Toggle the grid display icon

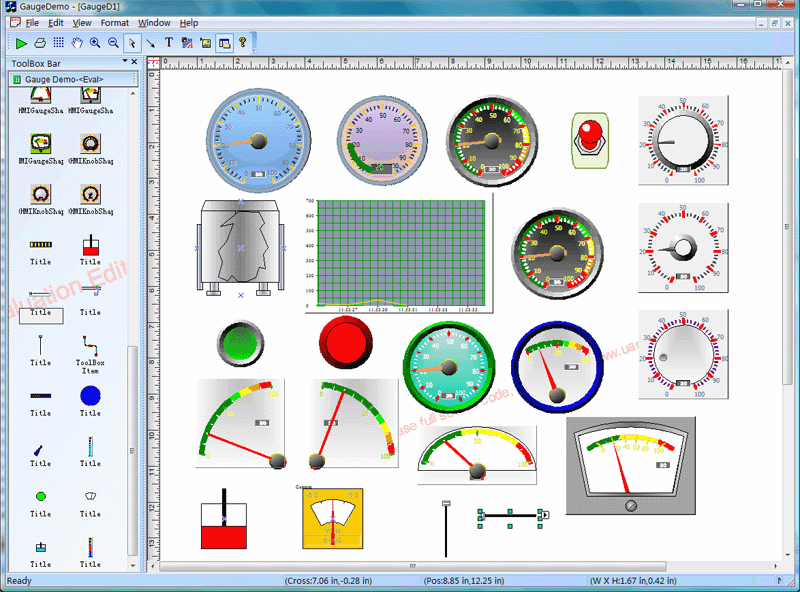coord(58,43)
